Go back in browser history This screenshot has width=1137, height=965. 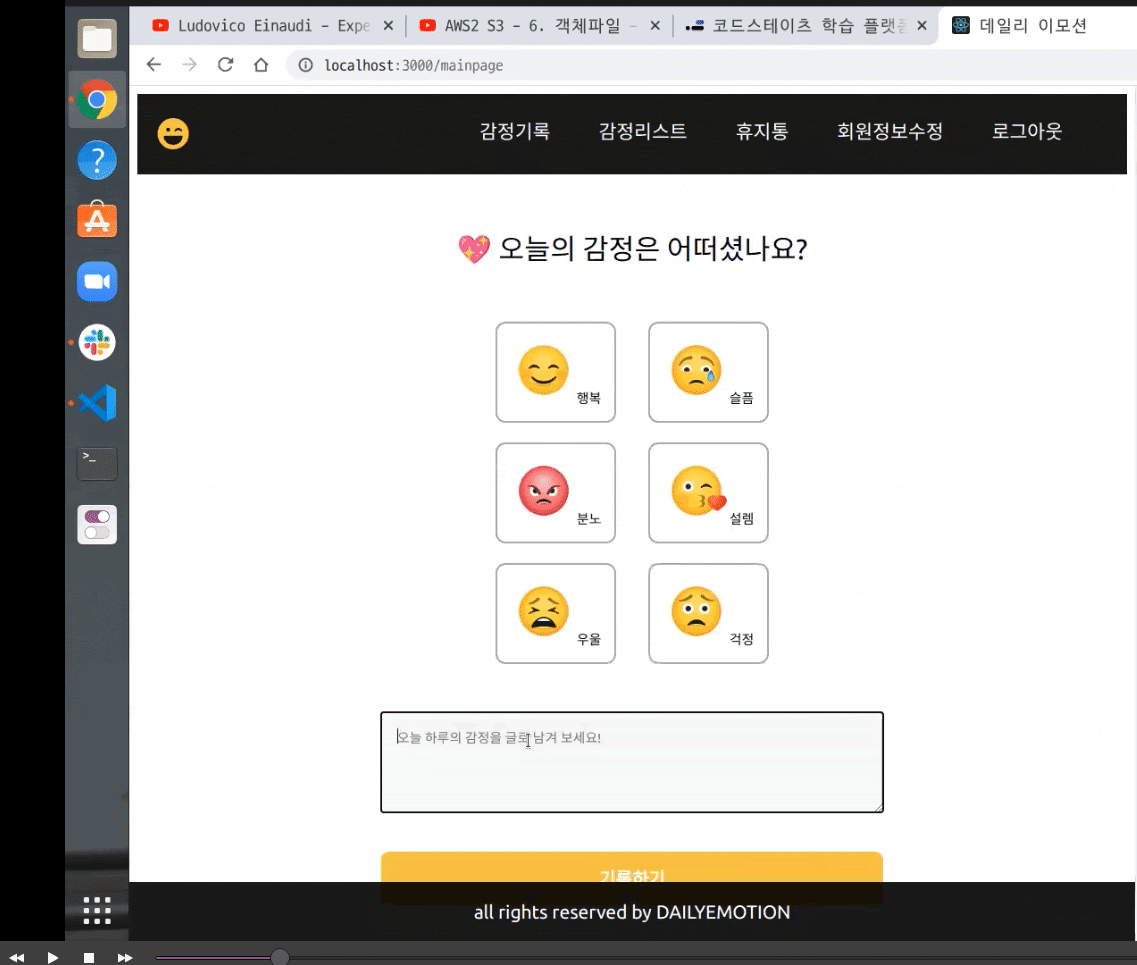(x=154, y=65)
